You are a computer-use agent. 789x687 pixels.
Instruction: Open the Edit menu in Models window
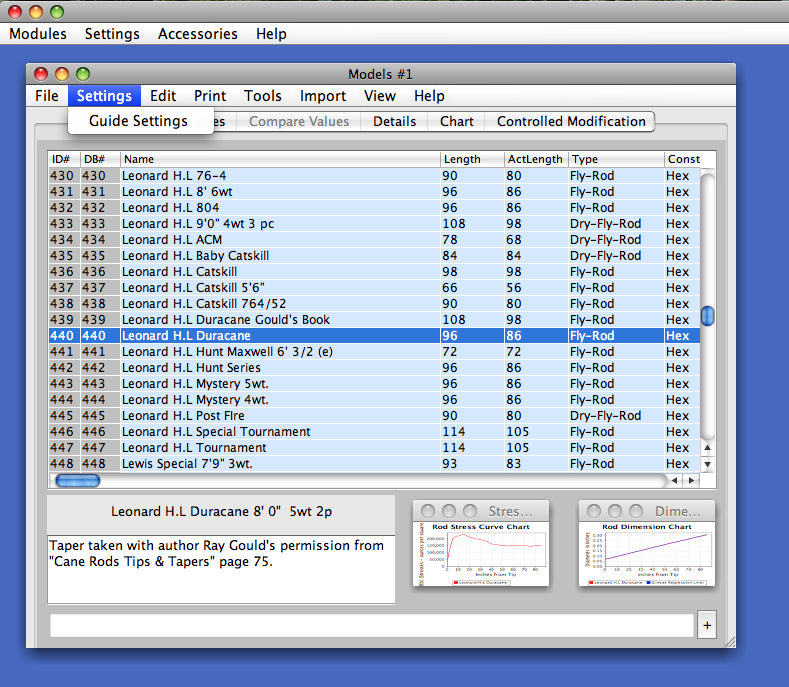163,96
